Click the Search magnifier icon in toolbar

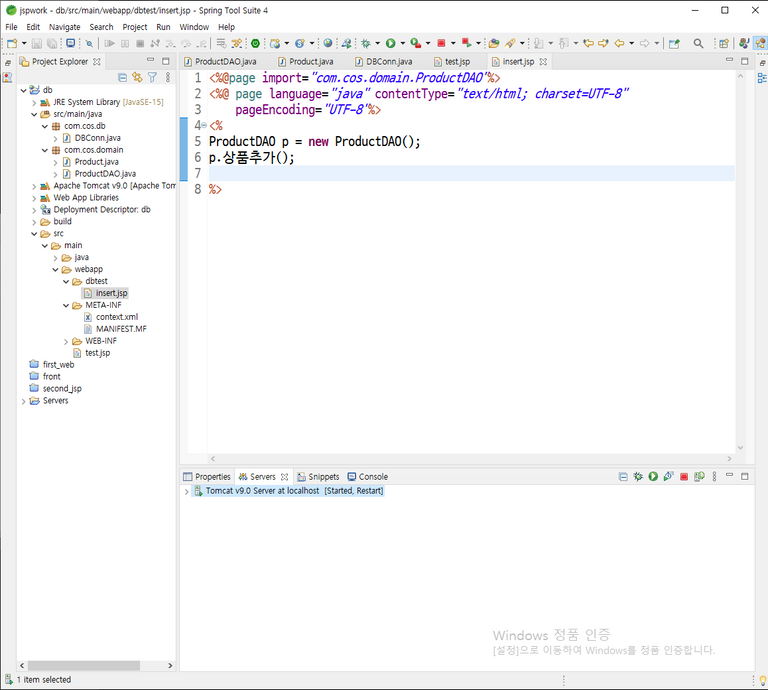(x=698, y=44)
